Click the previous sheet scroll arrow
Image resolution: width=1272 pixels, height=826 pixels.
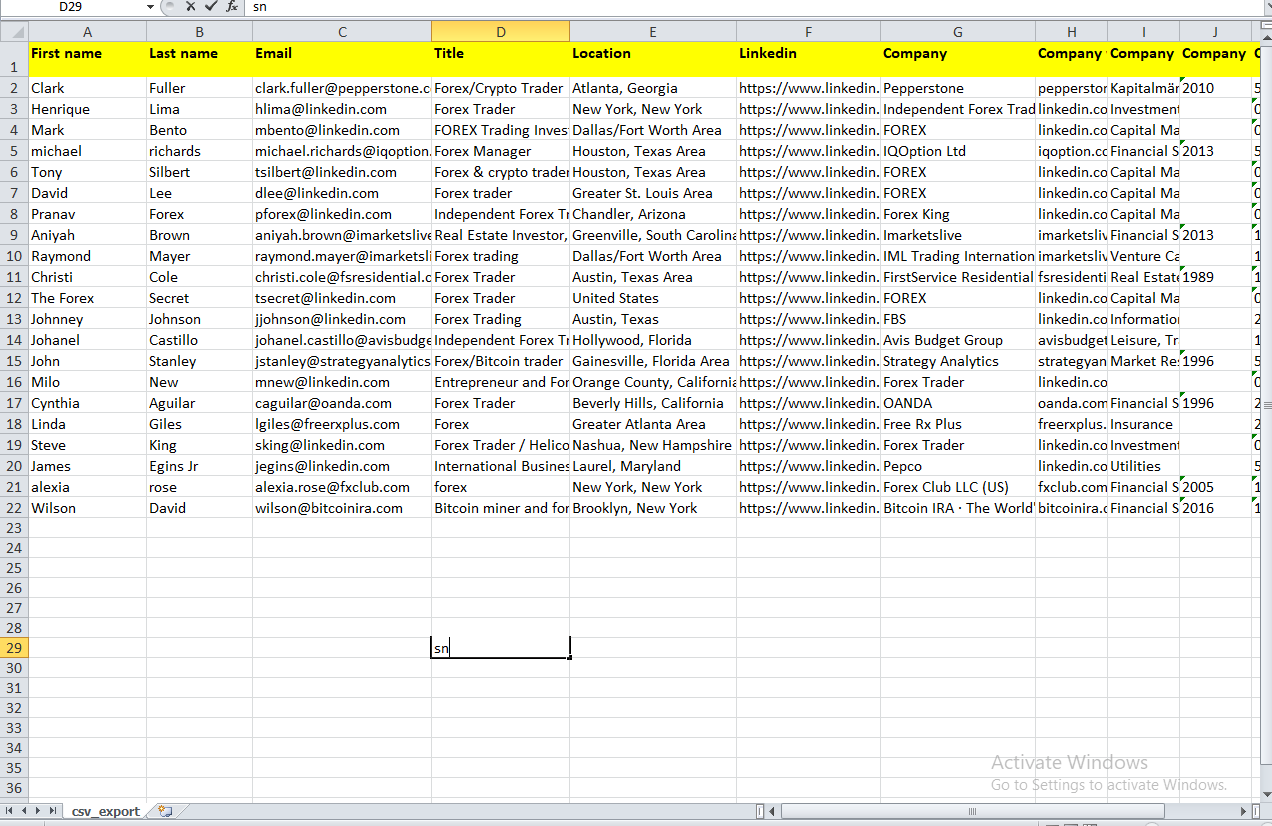coord(24,811)
